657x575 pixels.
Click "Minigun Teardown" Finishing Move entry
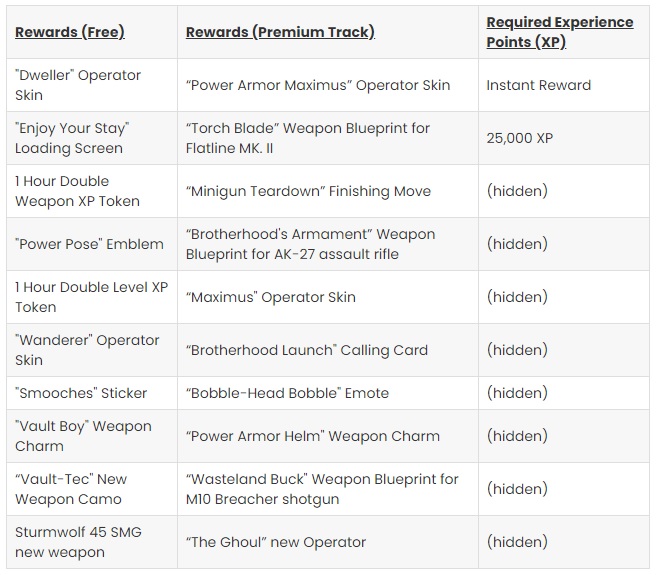click(308, 191)
